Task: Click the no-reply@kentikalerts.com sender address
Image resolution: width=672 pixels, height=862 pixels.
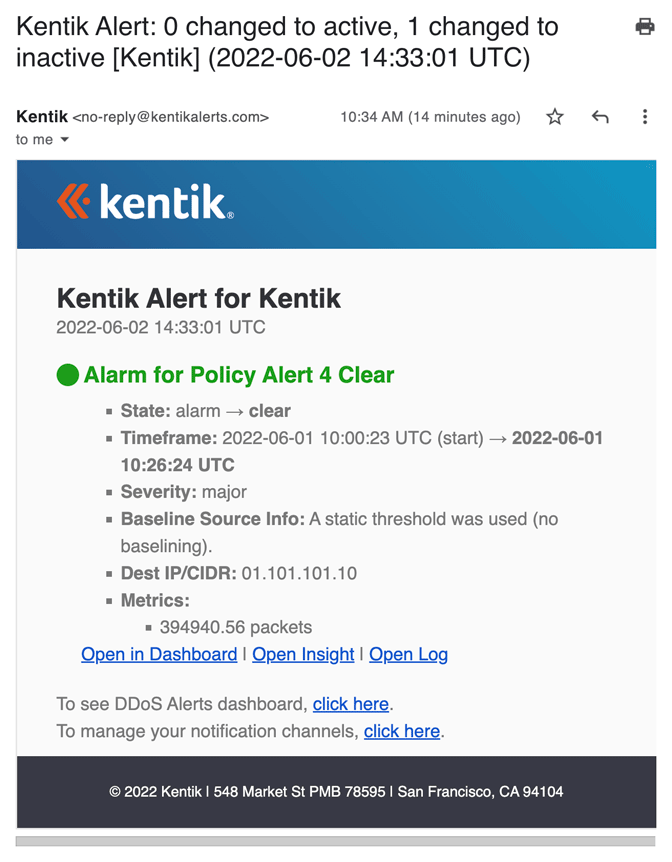Action: pyautogui.click(x=171, y=117)
